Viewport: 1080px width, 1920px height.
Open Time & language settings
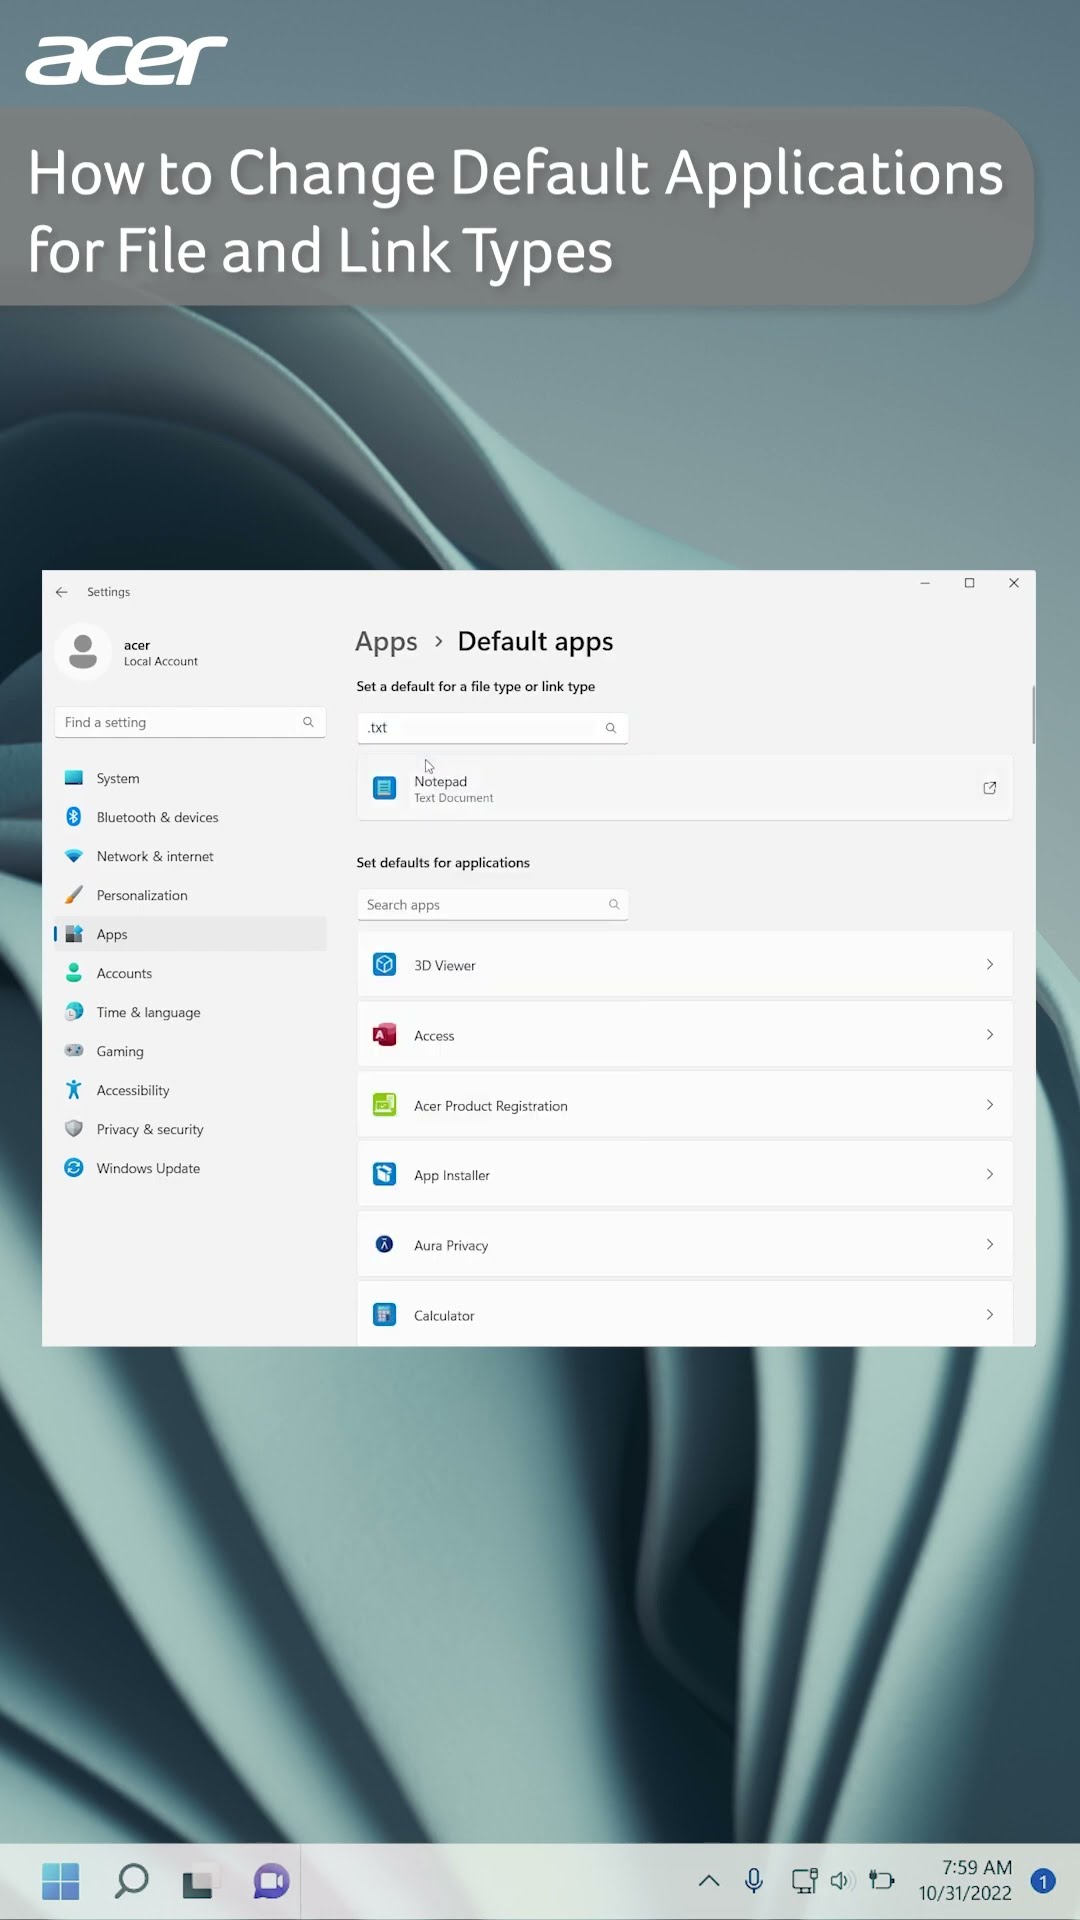pyautogui.click(x=190, y=1012)
